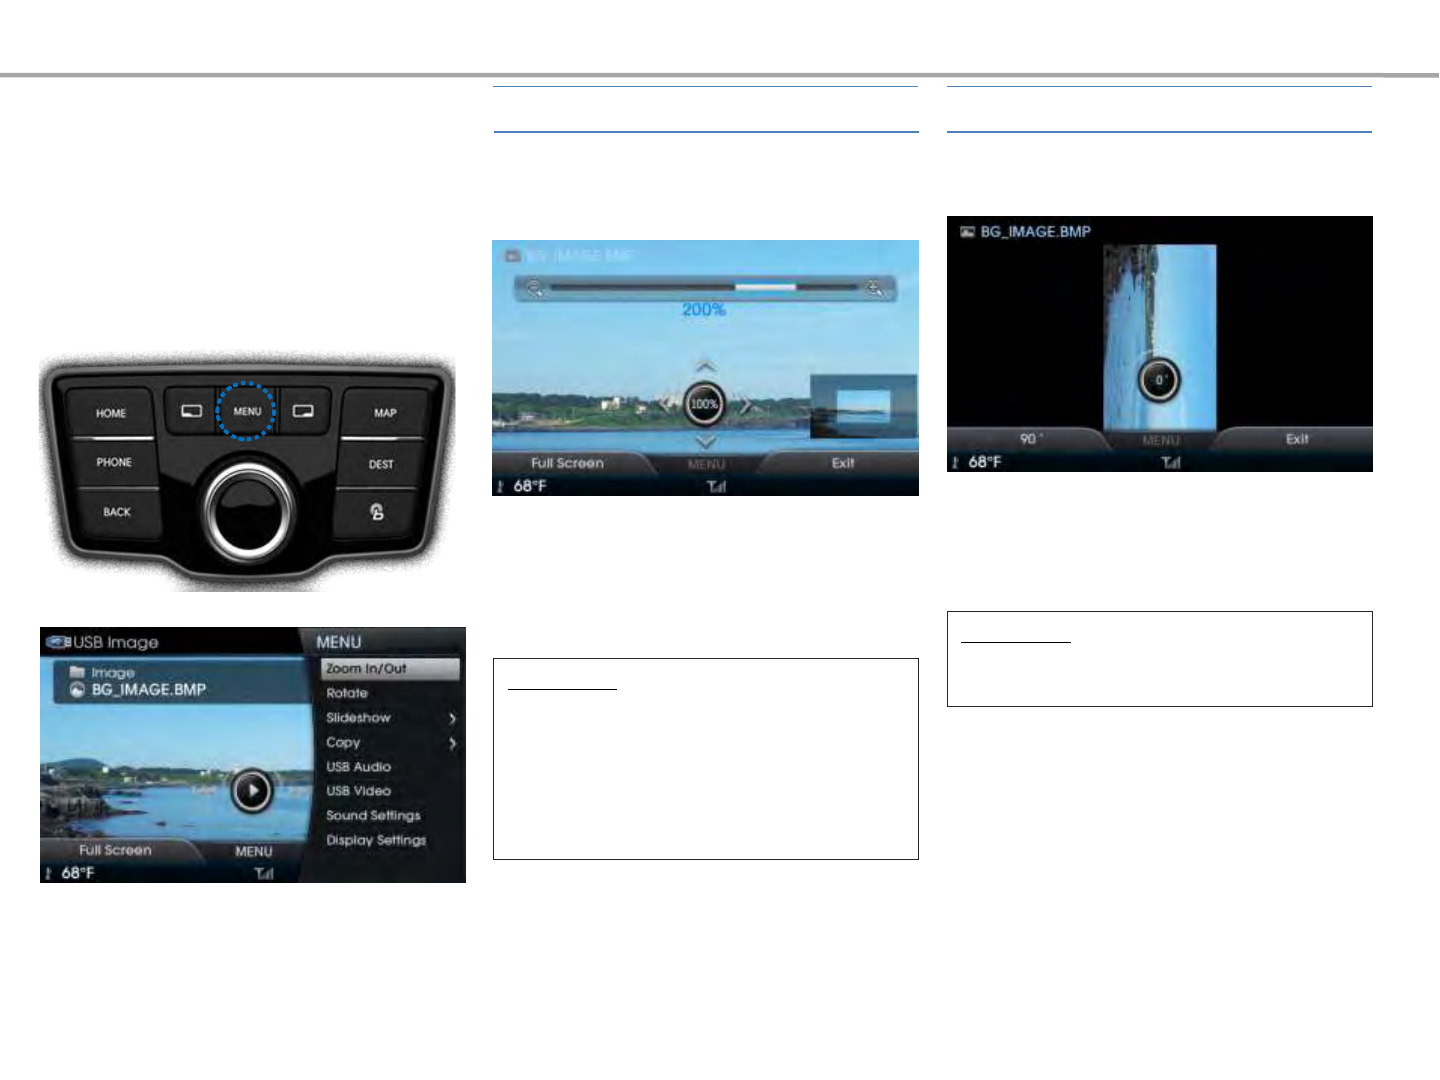Click the 68°F temperature on zoom screen
The image size is (1440, 1080).
tap(529, 486)
